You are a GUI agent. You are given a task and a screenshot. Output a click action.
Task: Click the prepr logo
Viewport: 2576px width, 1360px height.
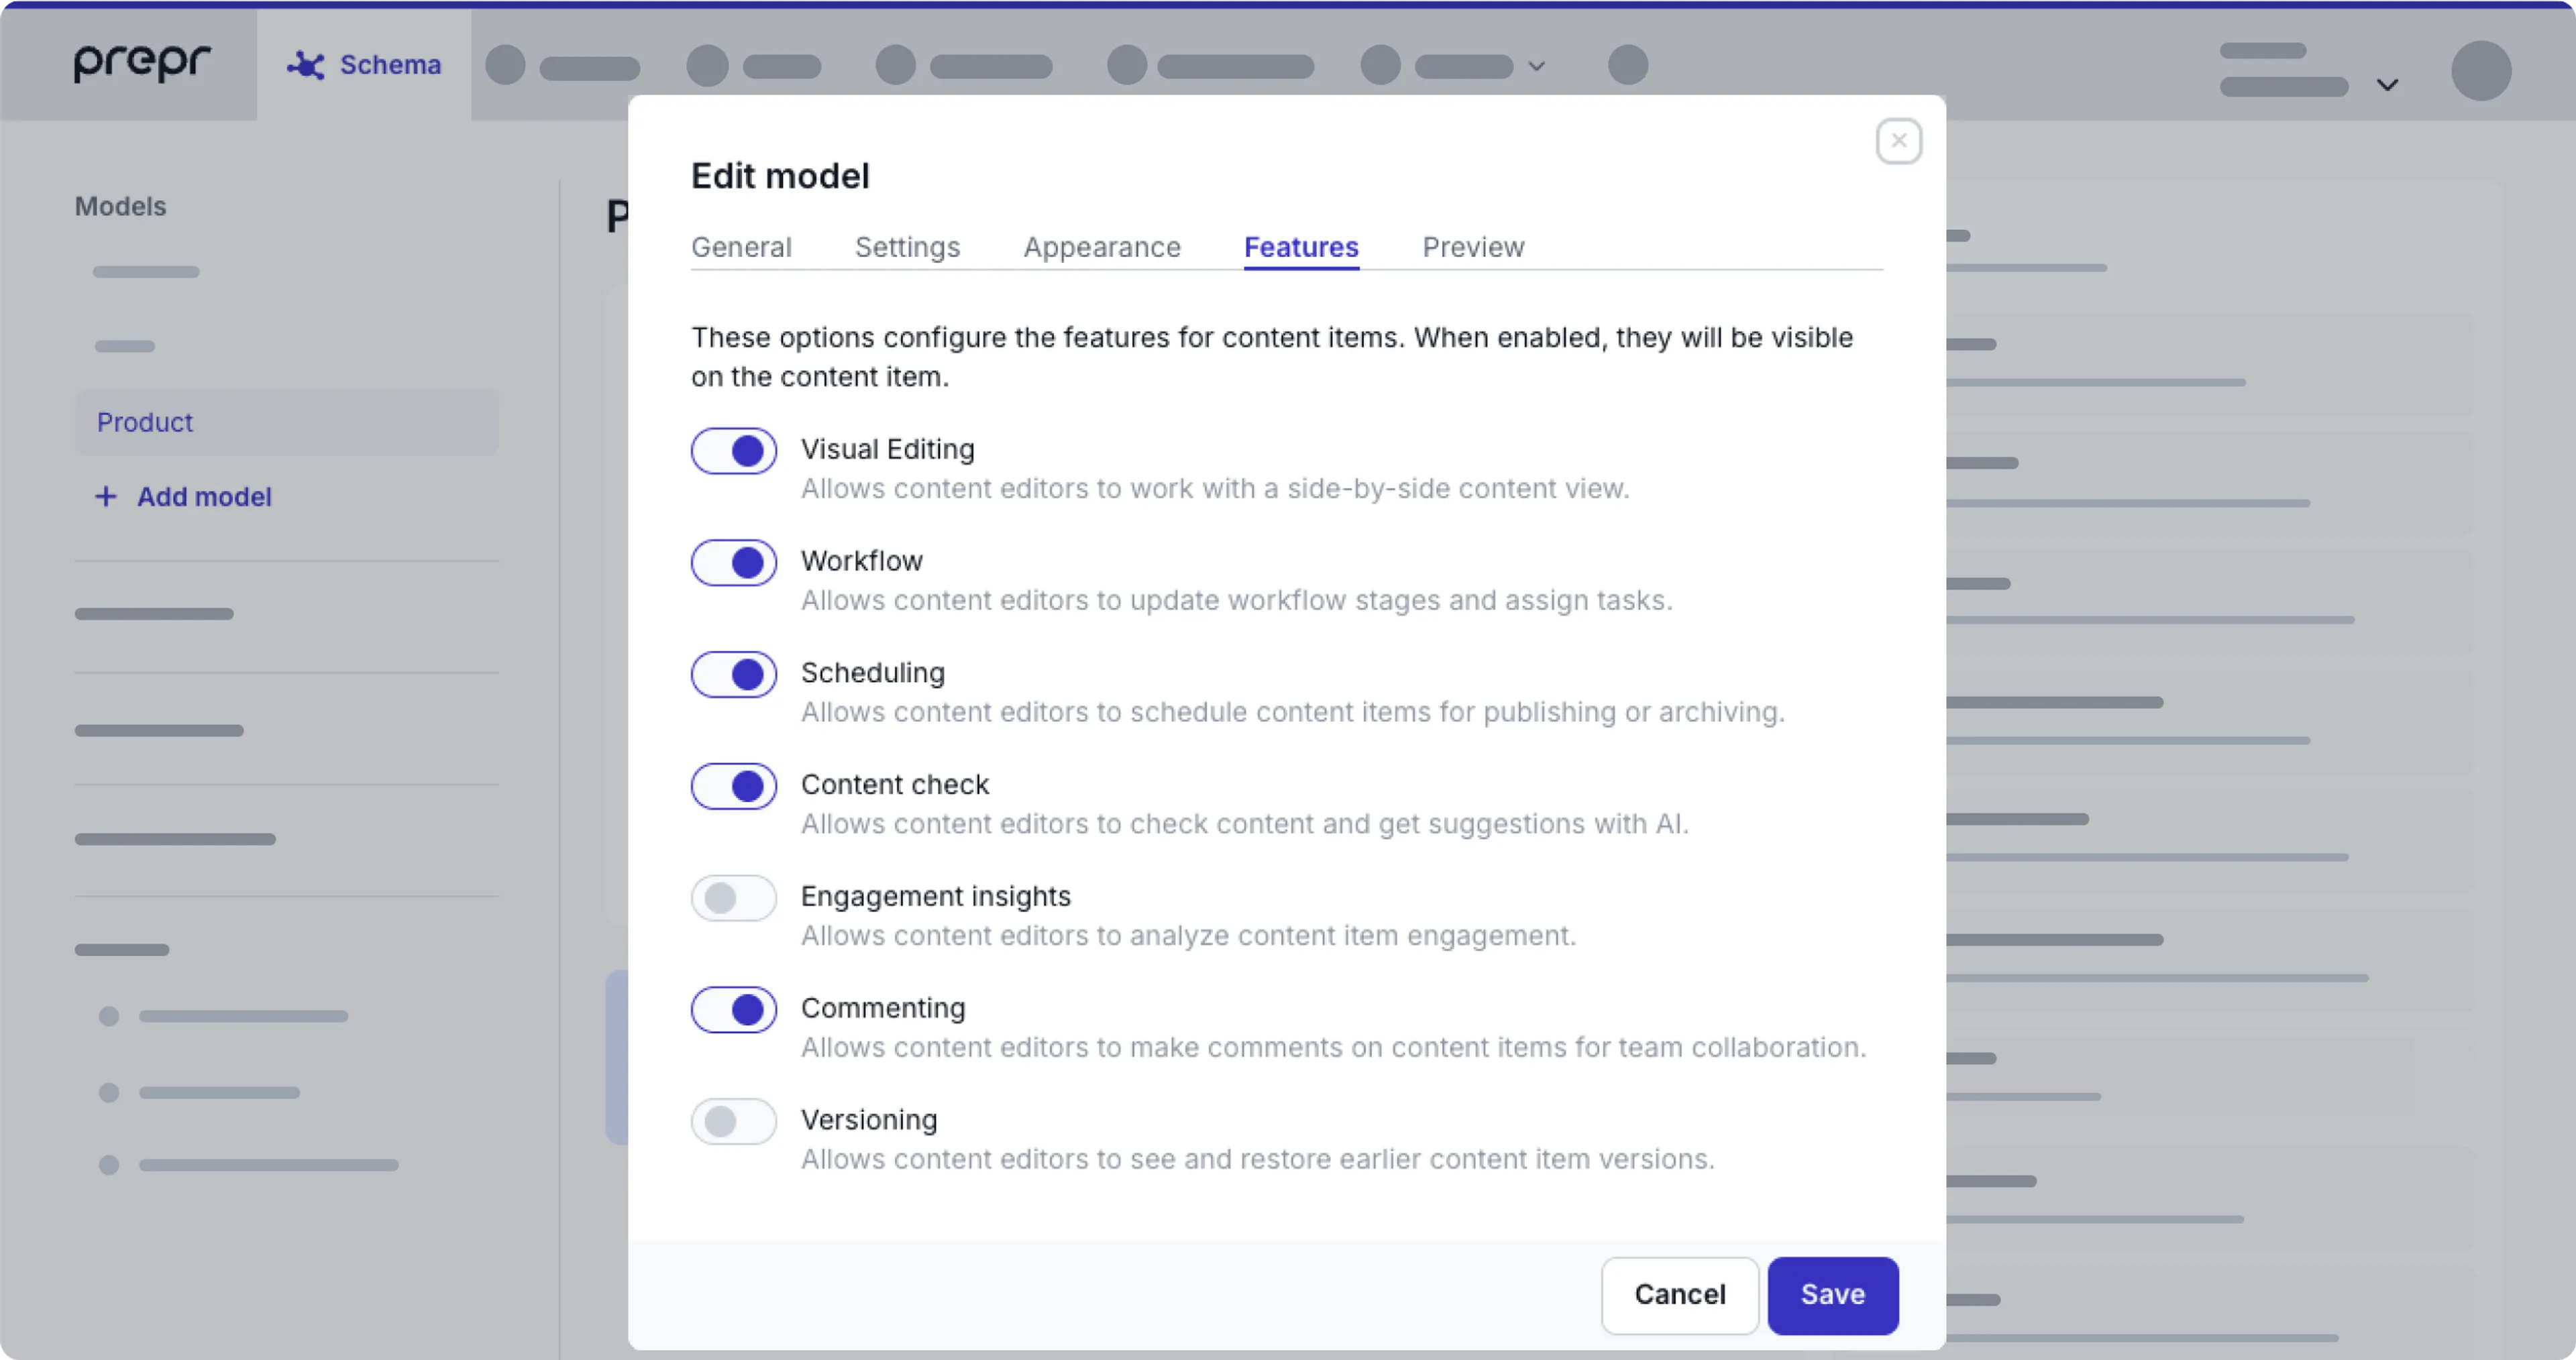142,63
